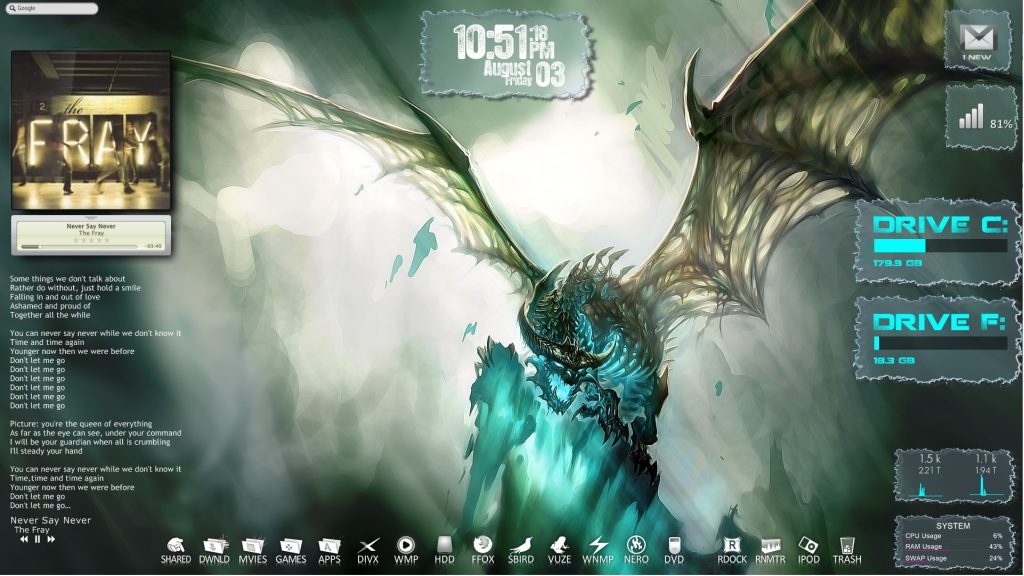1024x576 pixels.
Task: Rate the song with the stars row
Action: coord(91,240)
